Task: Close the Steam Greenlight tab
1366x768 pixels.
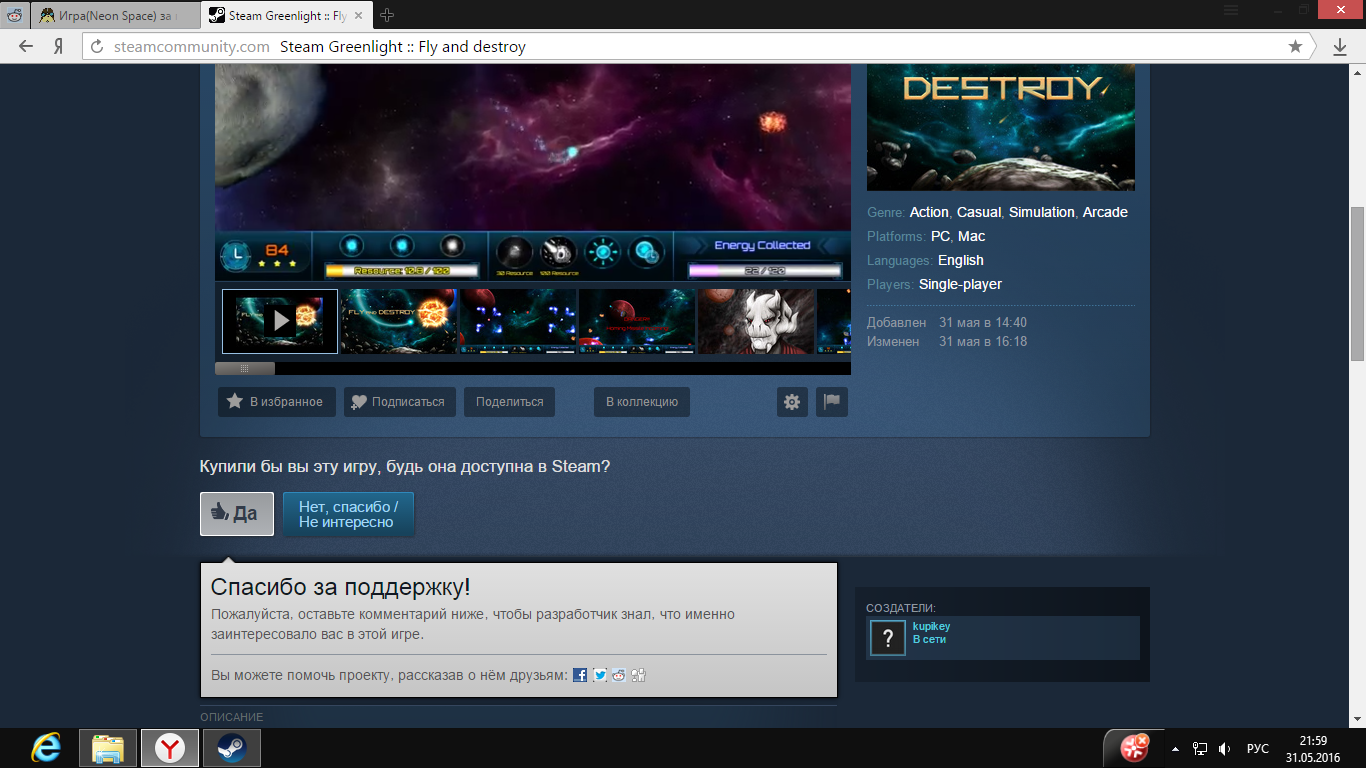Action: [359, 15]
